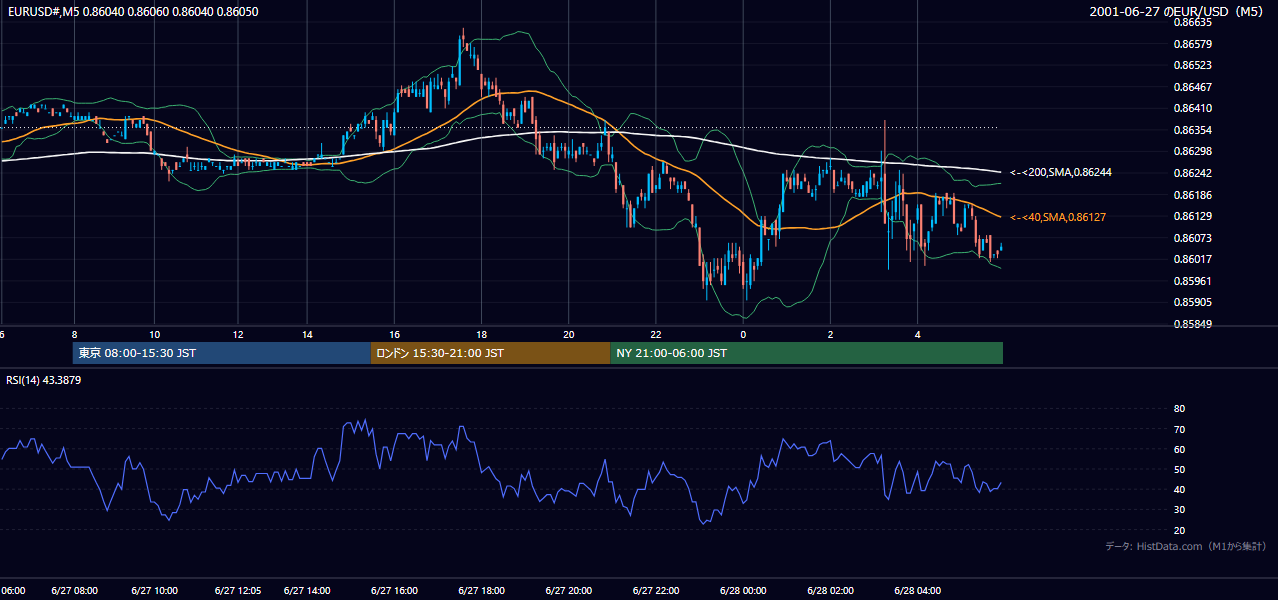Click hour marker 14 under price chart

point(308,335)
